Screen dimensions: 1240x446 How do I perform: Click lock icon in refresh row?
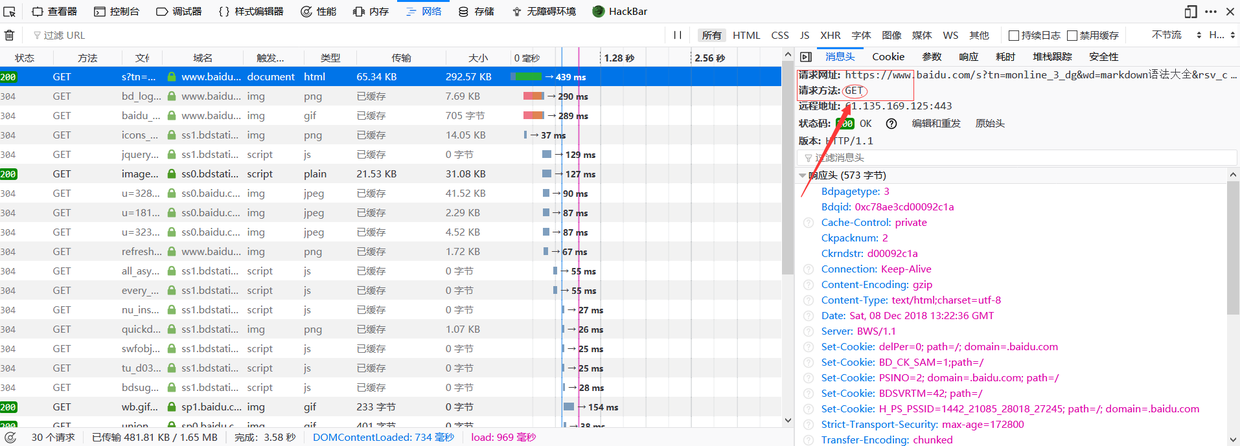coord(172,251)
